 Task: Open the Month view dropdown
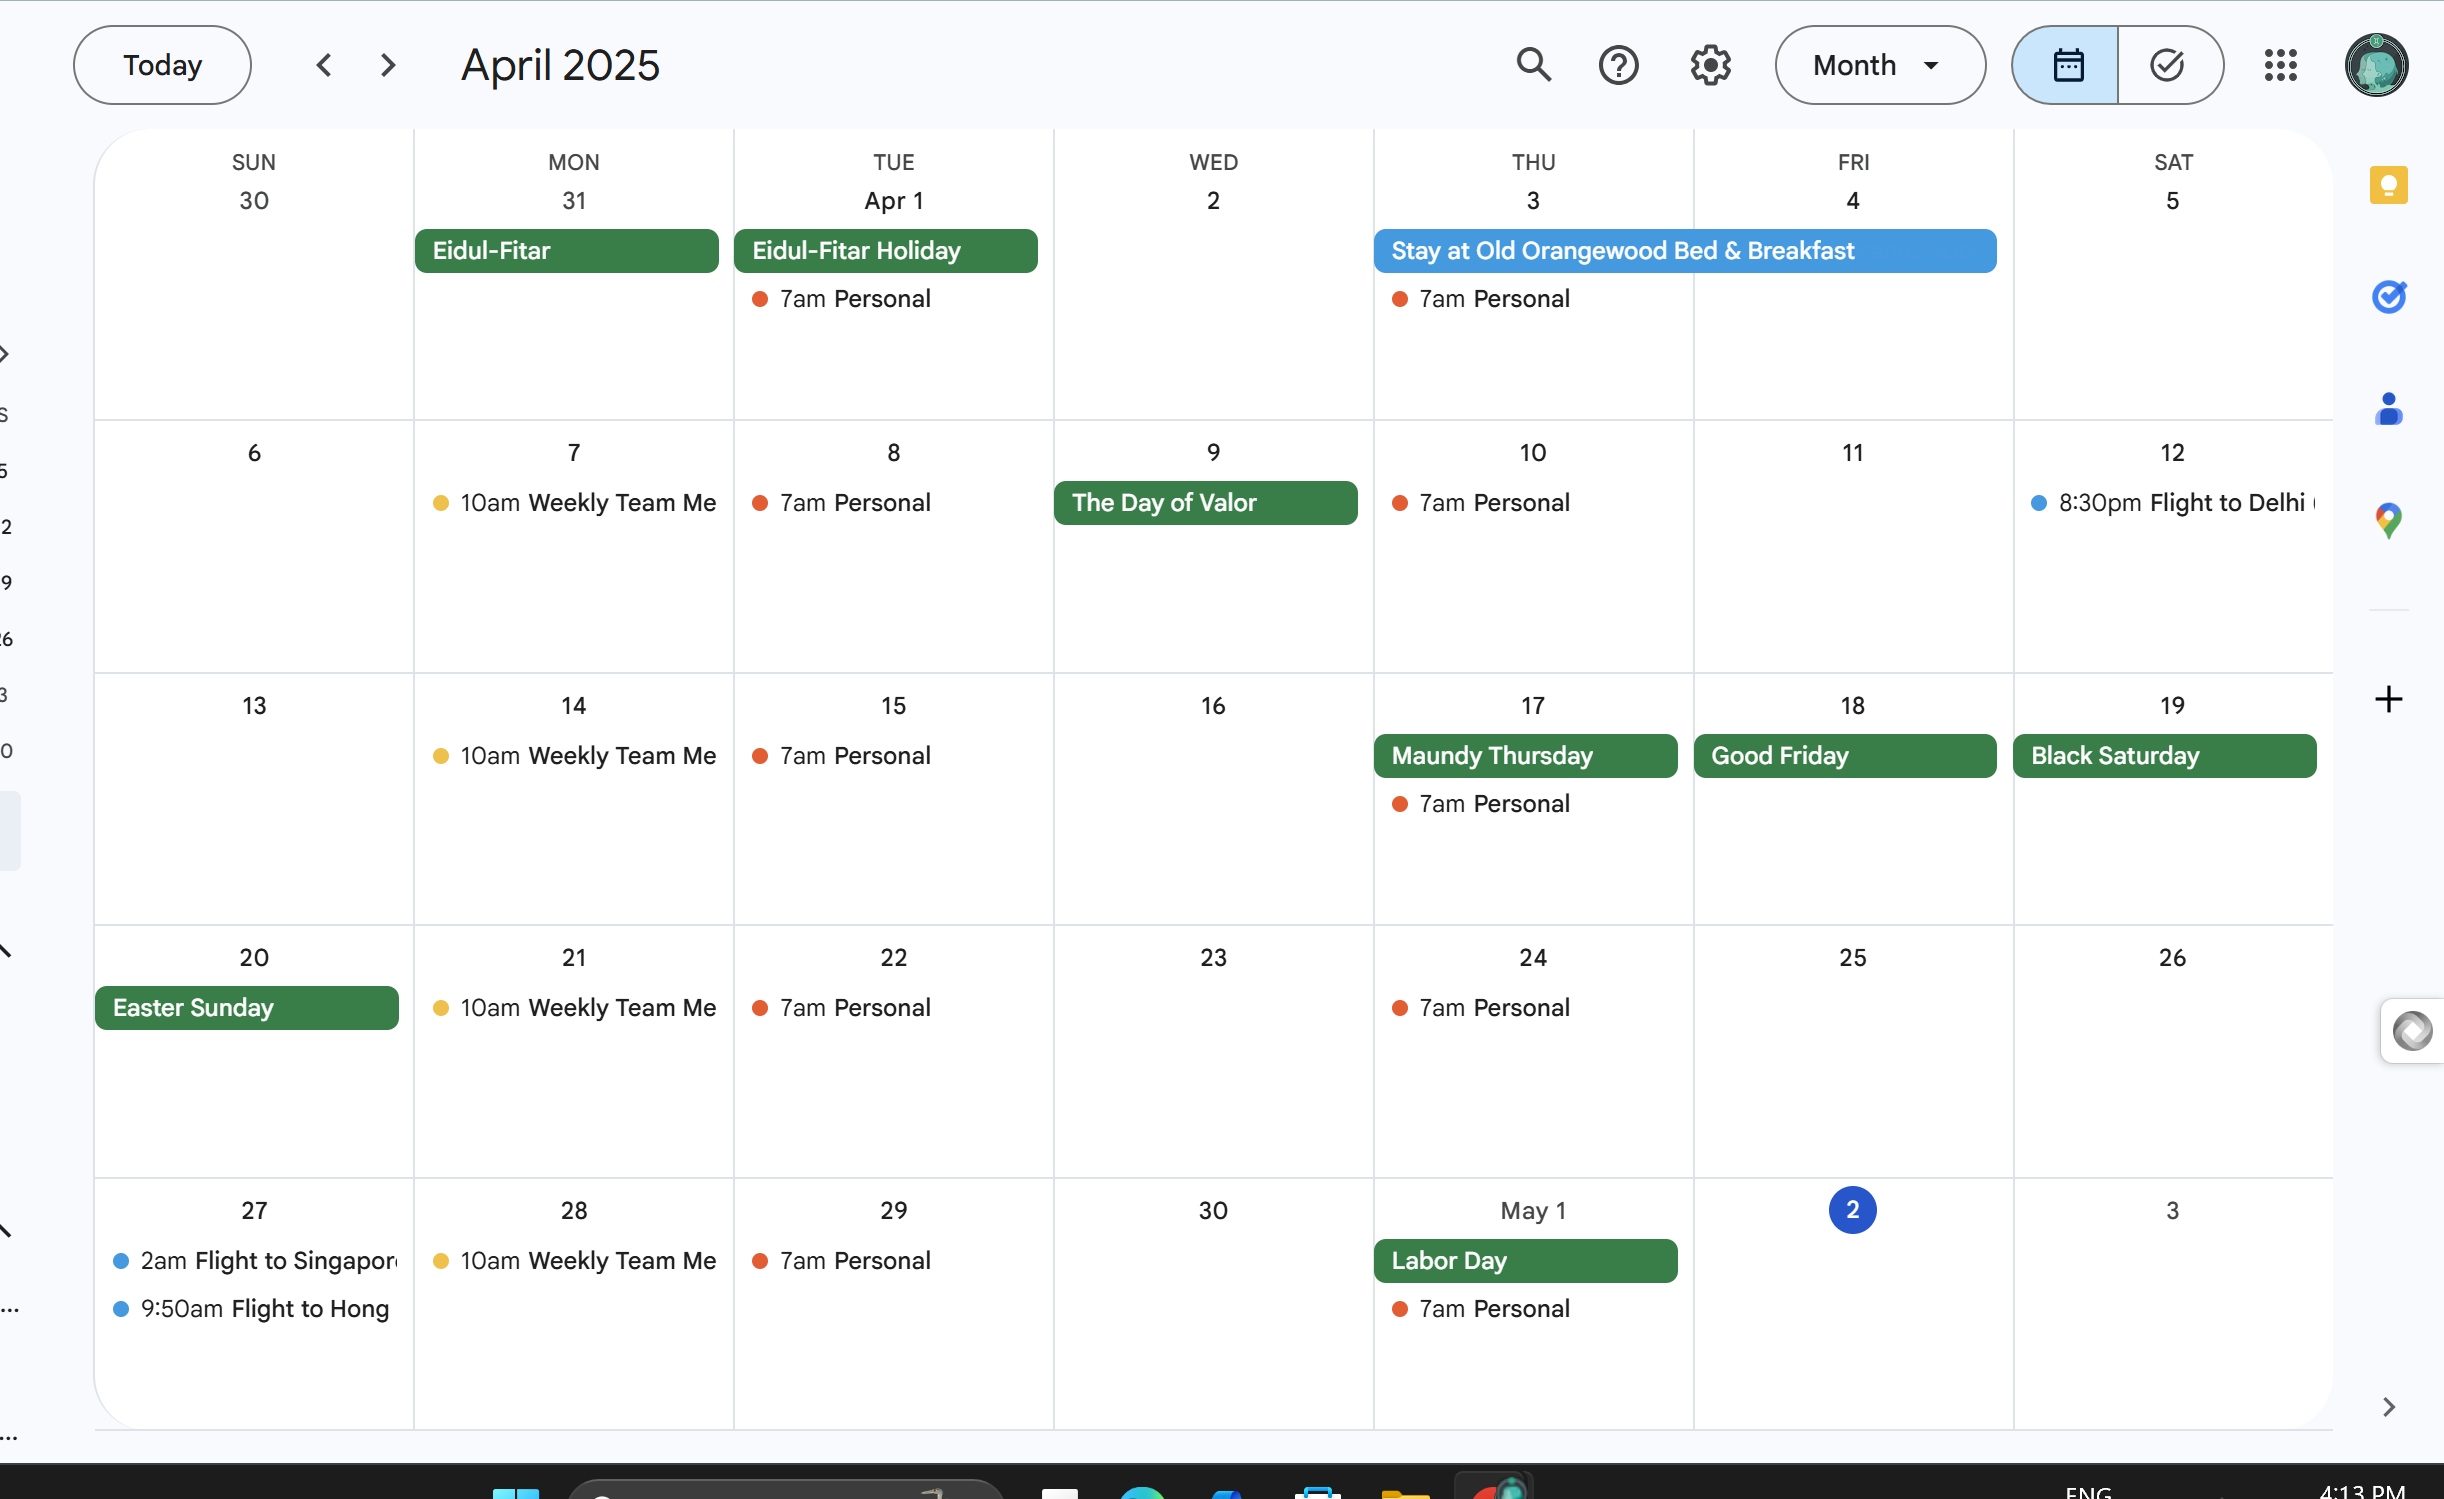click(1878, 65)
